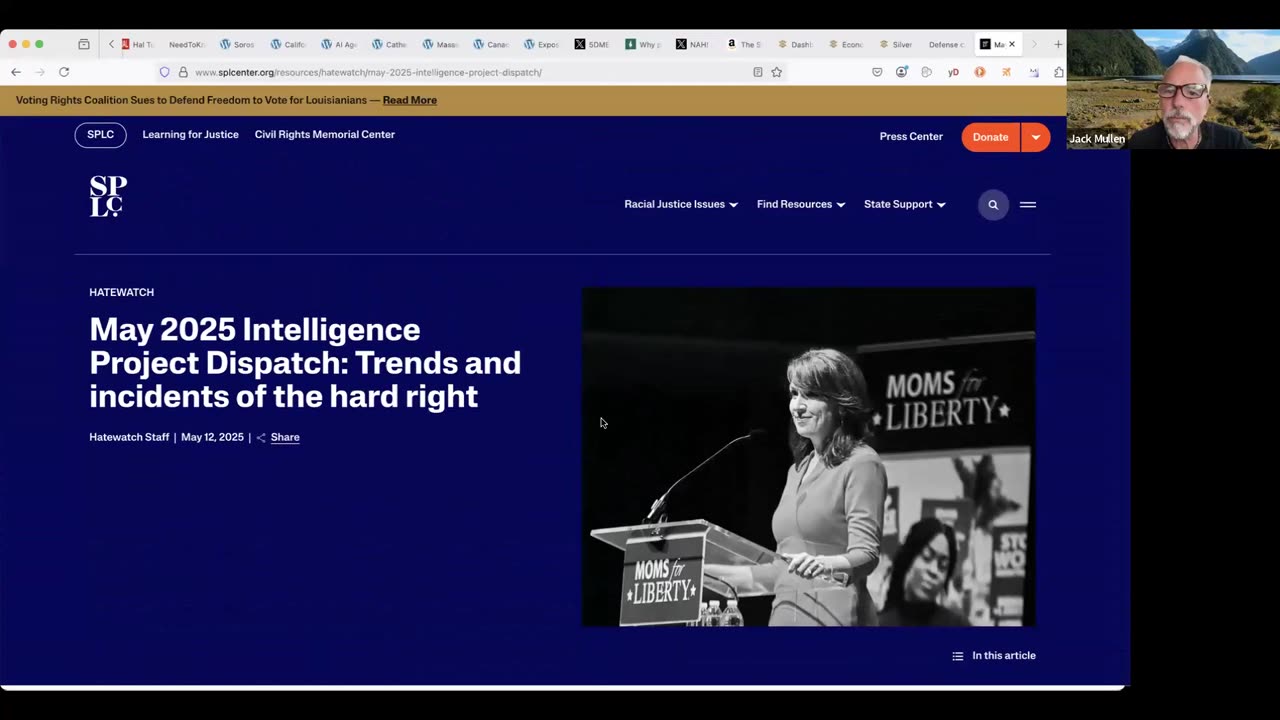Image resolution: width=1280 pixels, height=720 pixels.
Task: Click the SPLC pill button
Action: [x=100, y=135]
